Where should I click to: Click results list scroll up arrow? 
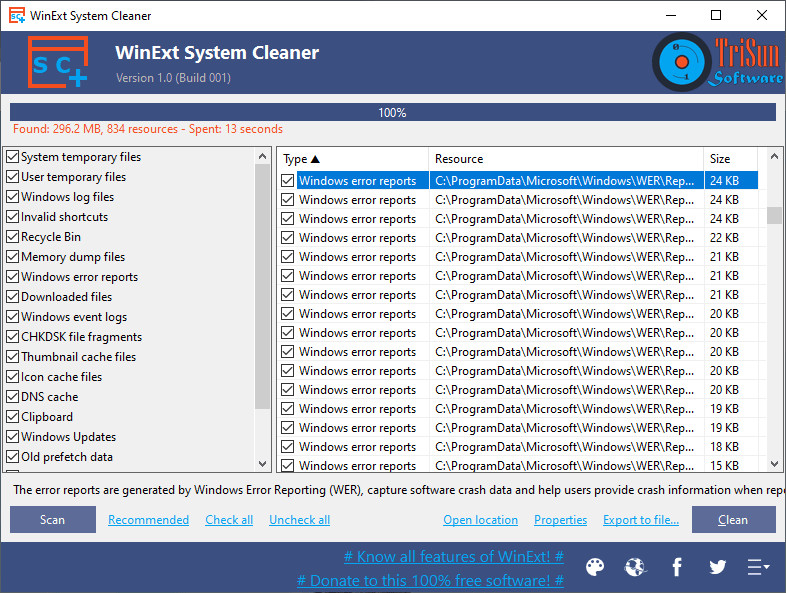tap(774, 156)
